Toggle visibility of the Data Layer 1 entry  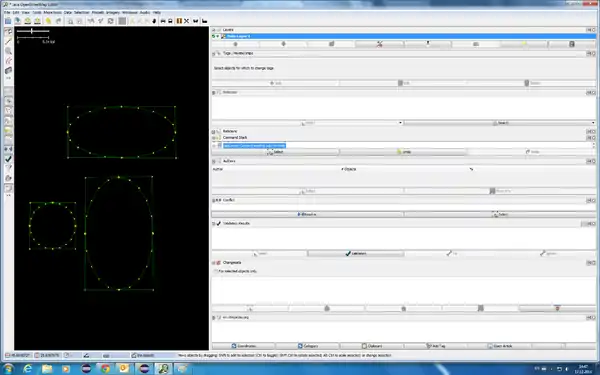tap(214, 36)
